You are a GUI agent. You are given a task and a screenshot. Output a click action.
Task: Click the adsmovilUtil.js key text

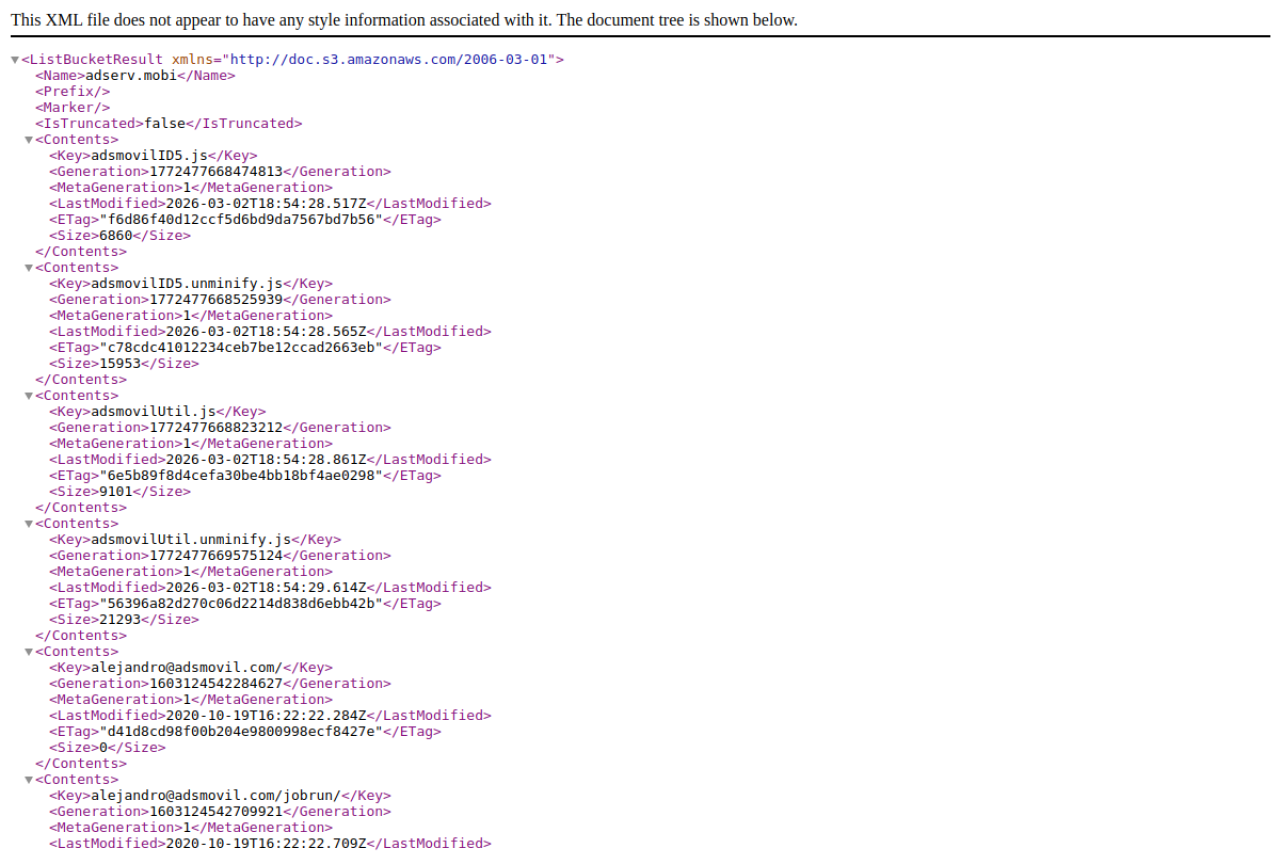point(153,412)
